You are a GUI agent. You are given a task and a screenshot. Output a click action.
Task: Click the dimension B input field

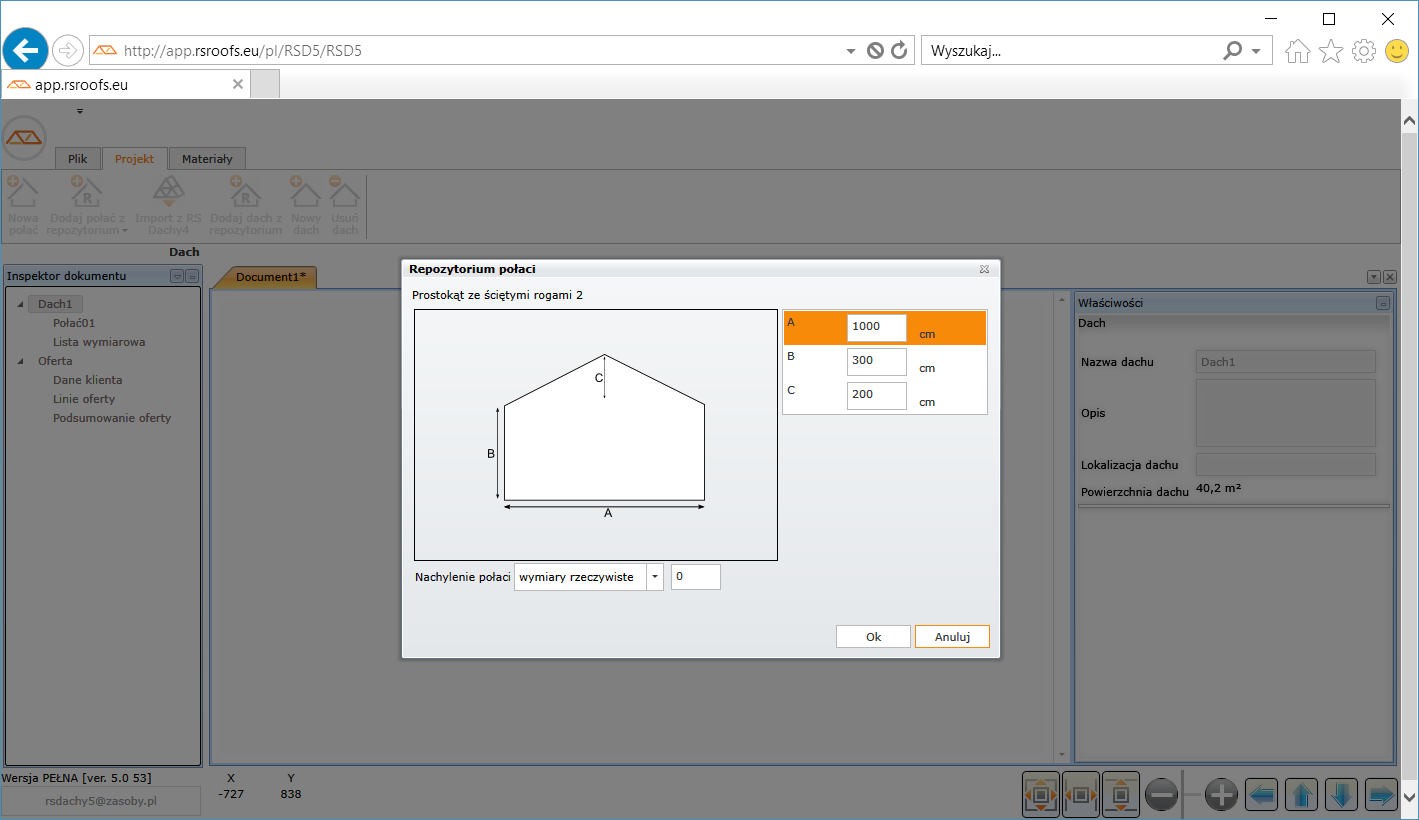(876, 361)
